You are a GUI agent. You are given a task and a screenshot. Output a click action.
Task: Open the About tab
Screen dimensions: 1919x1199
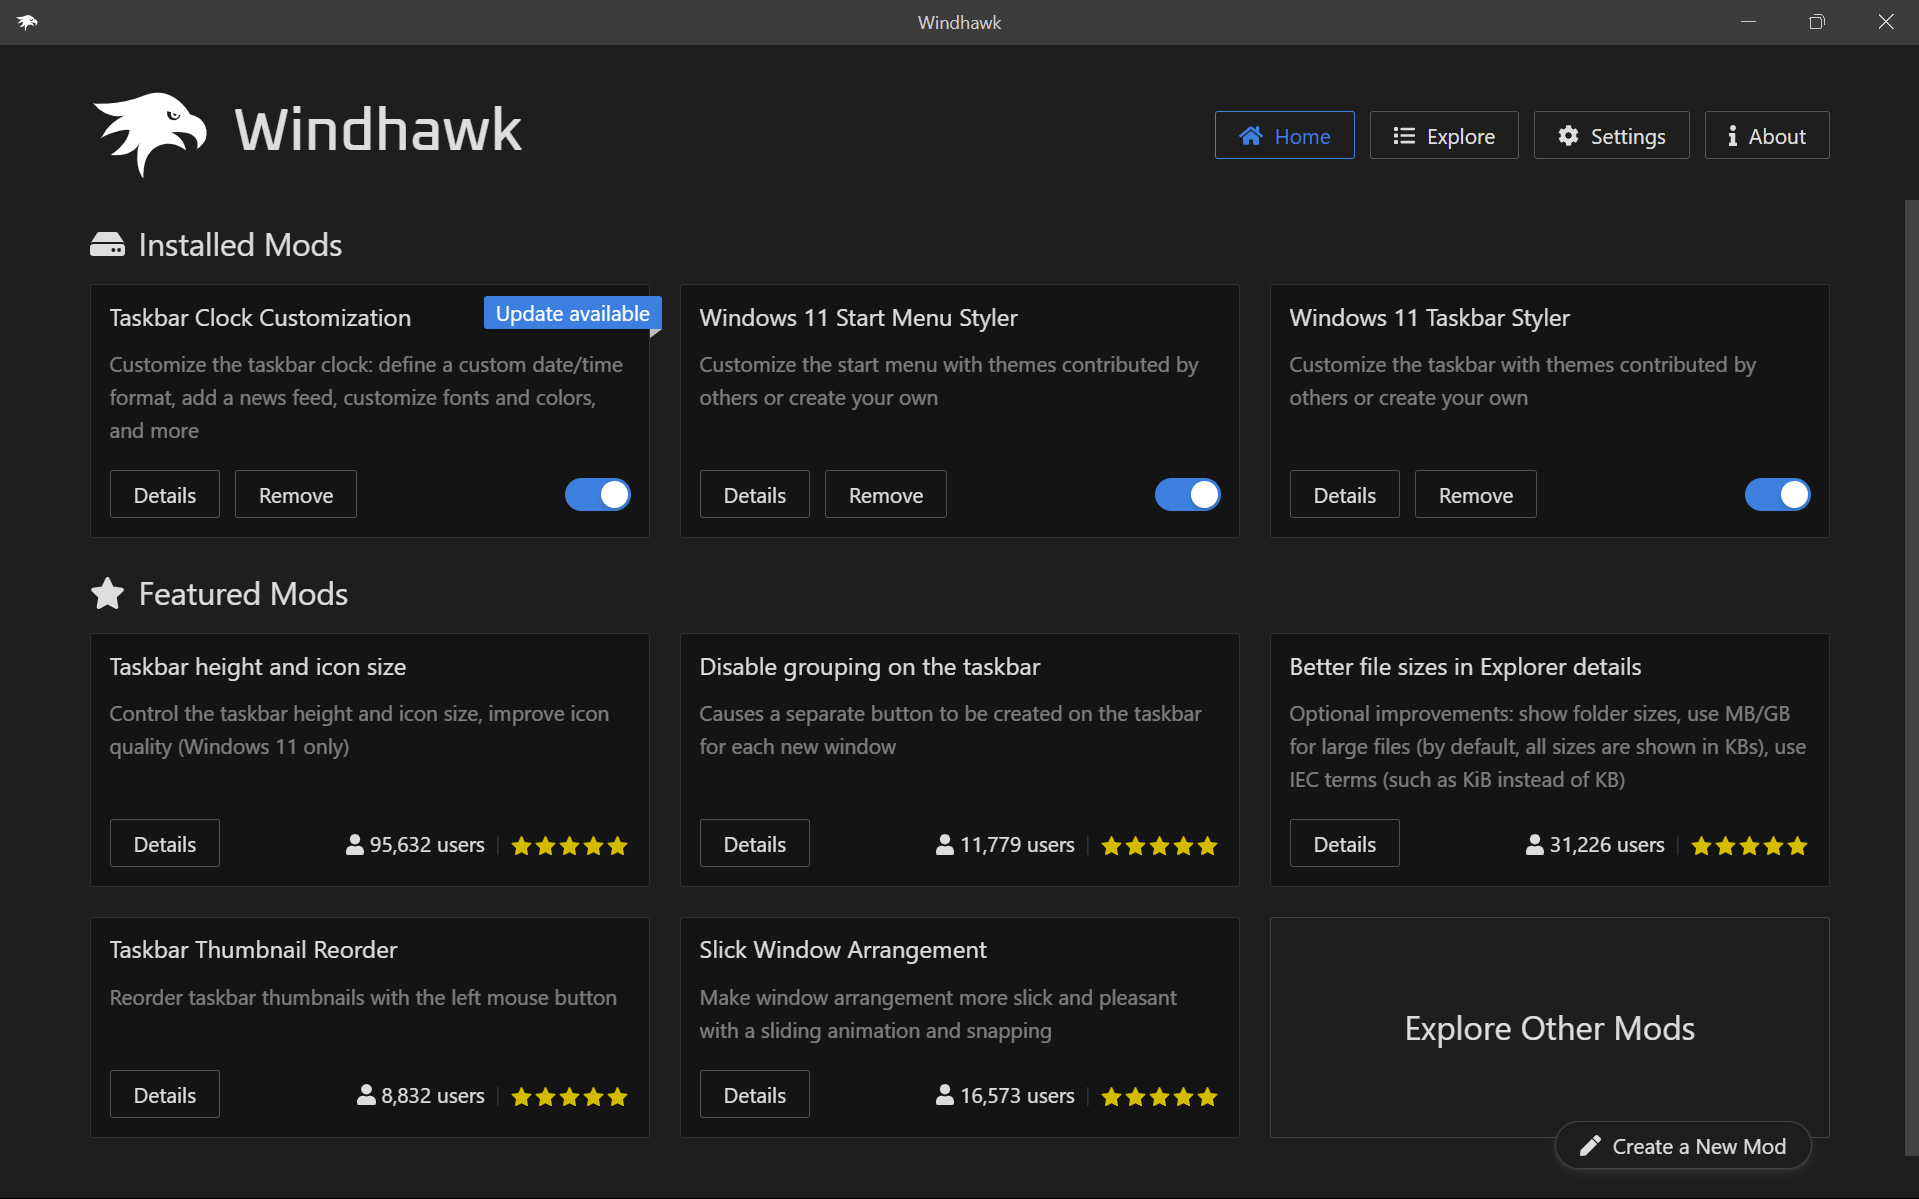pos(1767,135)
